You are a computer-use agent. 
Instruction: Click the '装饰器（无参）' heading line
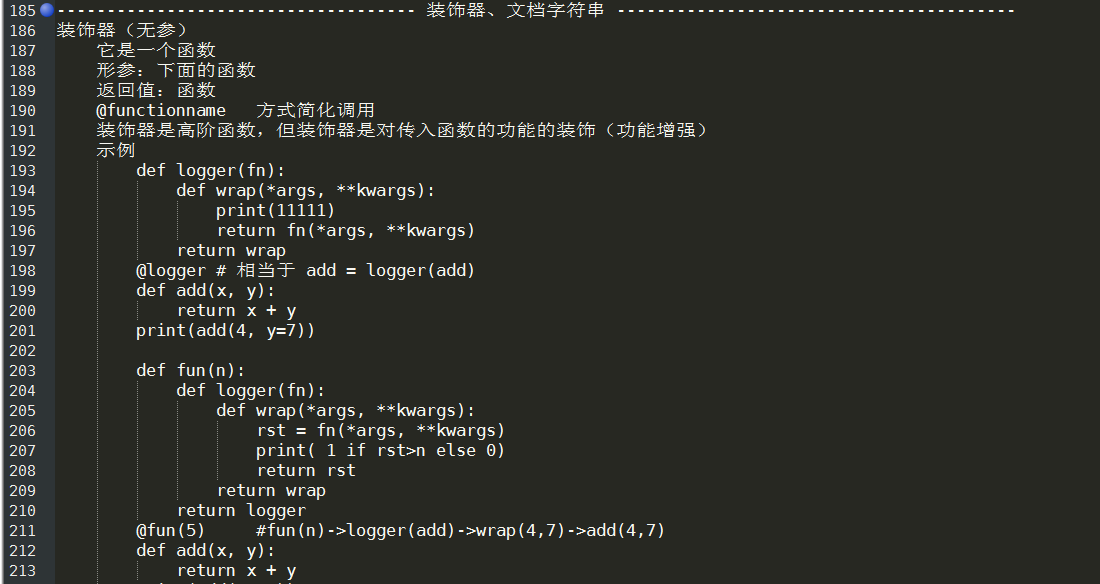tap(123, 30)
